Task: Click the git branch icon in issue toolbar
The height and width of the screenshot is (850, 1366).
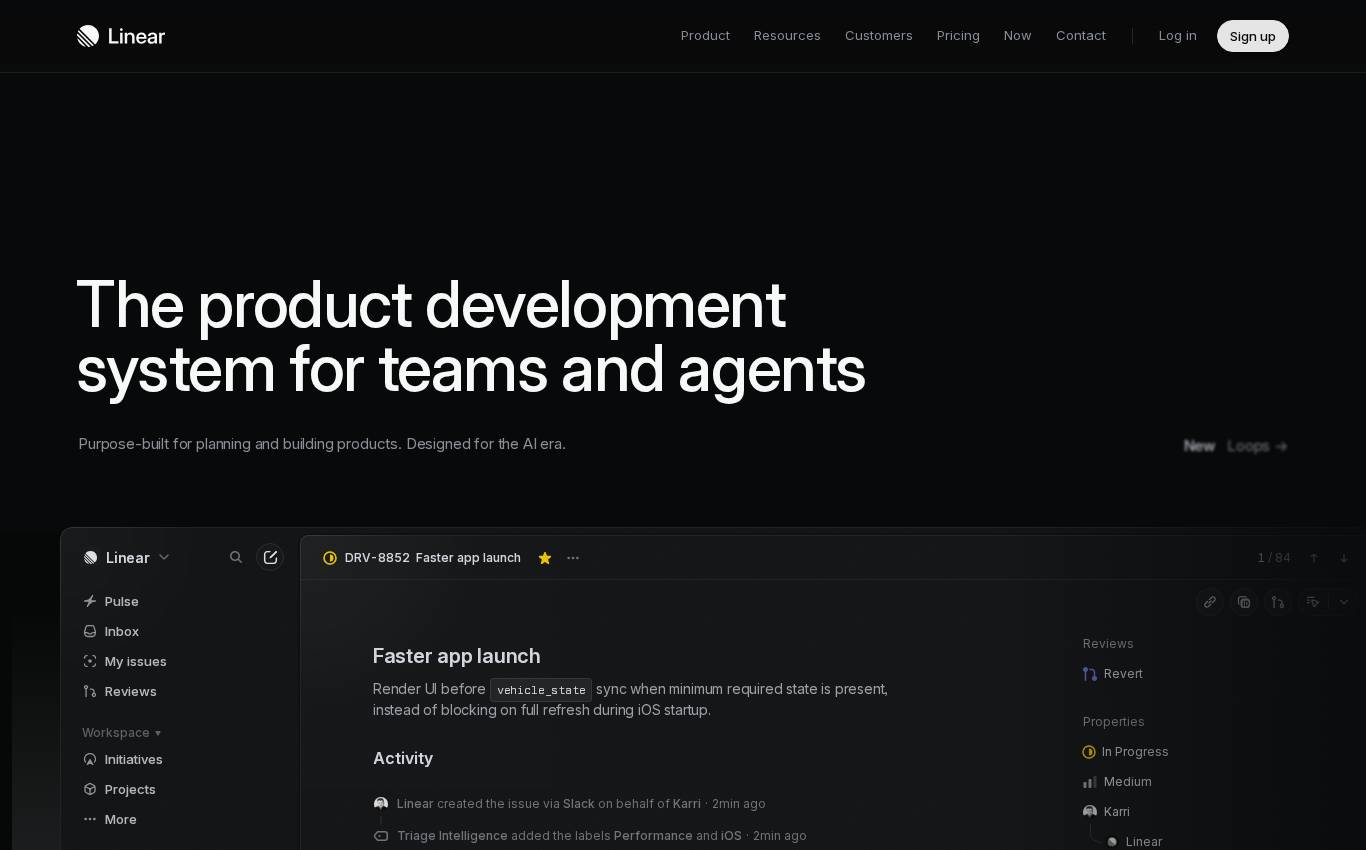Action: point(1278,602)
